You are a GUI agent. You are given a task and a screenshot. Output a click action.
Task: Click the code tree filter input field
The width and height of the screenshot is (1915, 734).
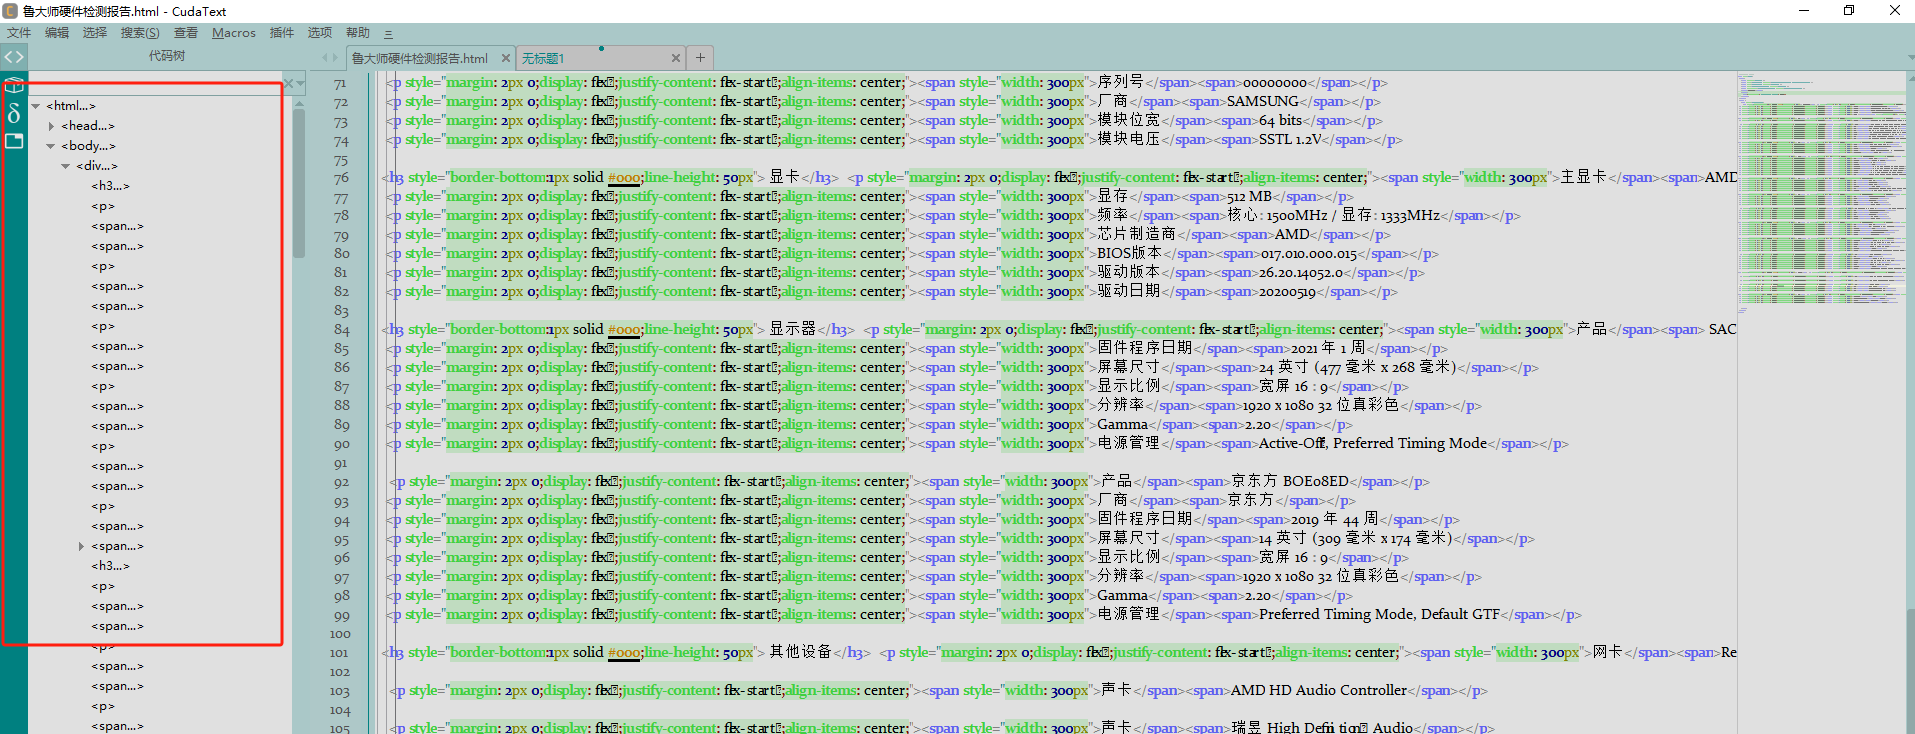(x=155, y=83)
